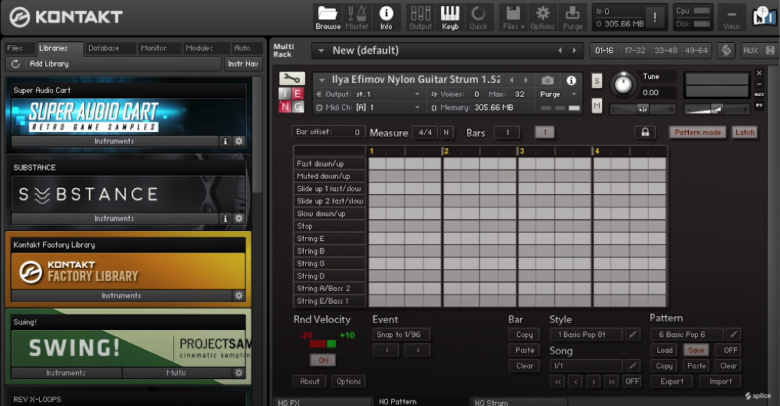Viewport: 780px width, 406px height.
Task: Open Substance library settings gear
Action: coord(239,218)
